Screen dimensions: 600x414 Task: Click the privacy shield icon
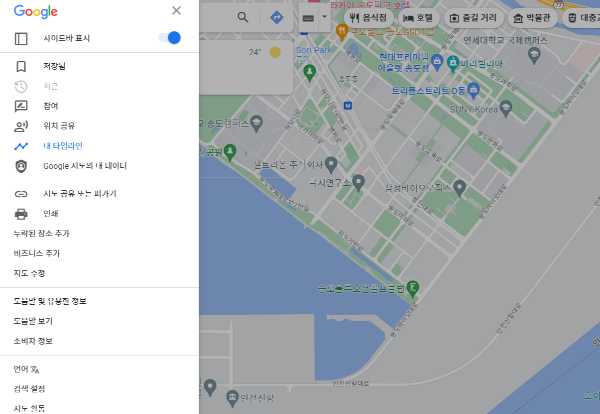click(x=21, y=166)
